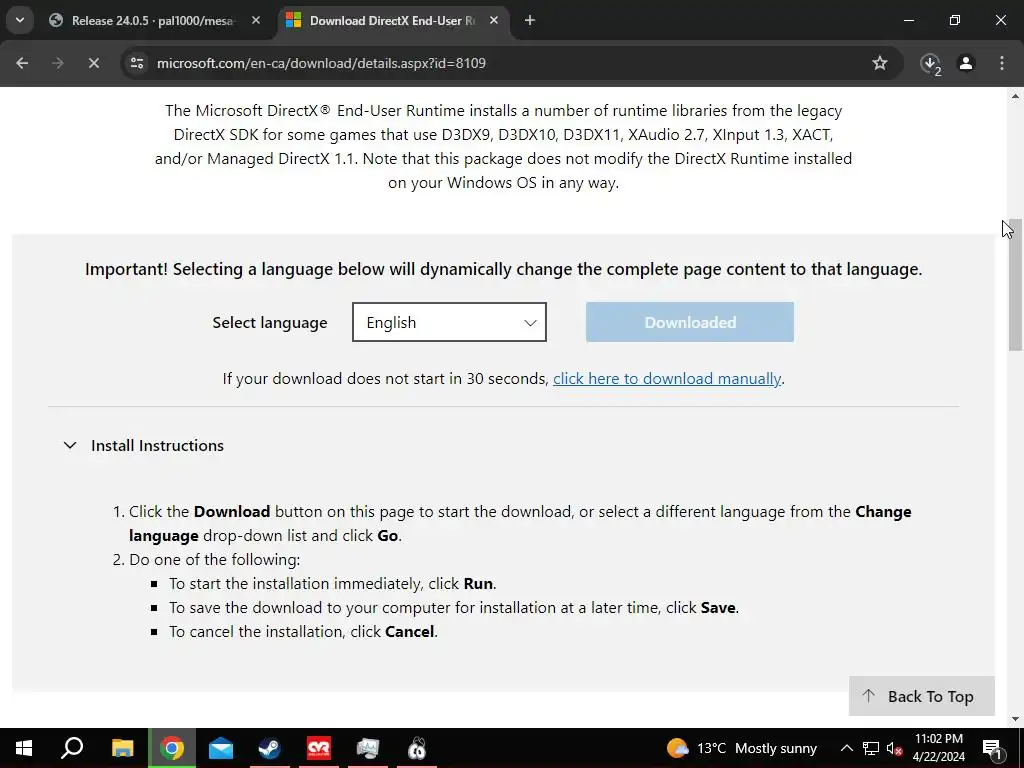Stop loading the page with X icon
The width and height of the screenshot is (1024, 768).
93,63
